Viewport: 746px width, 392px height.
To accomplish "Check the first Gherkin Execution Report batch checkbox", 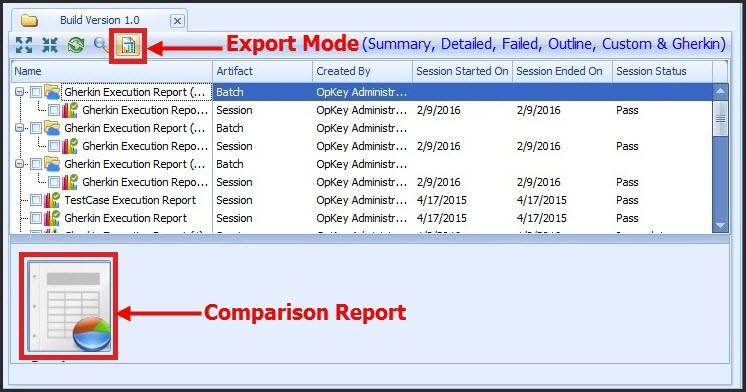I will 36,92.
